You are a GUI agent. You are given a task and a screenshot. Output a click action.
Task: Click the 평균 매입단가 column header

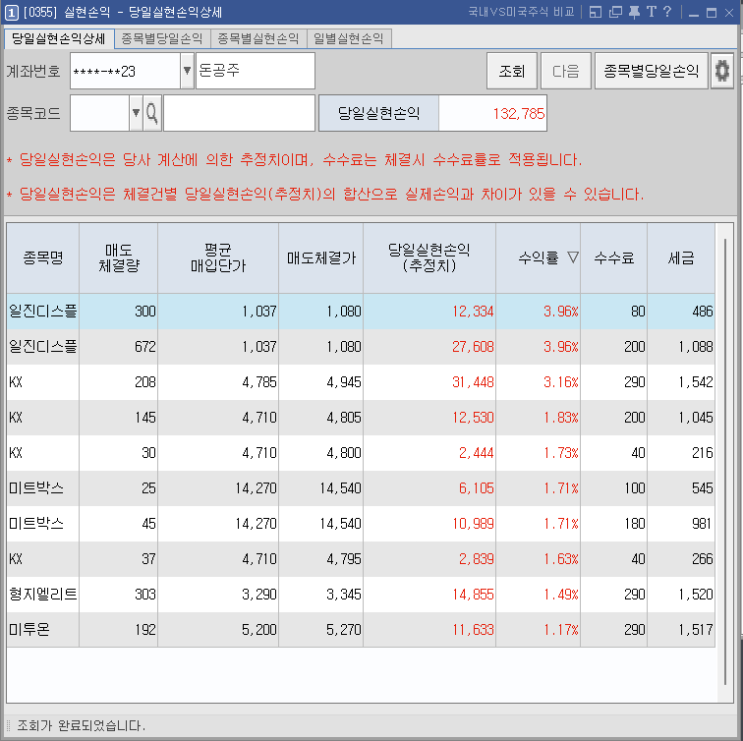[x=218, y=258]
